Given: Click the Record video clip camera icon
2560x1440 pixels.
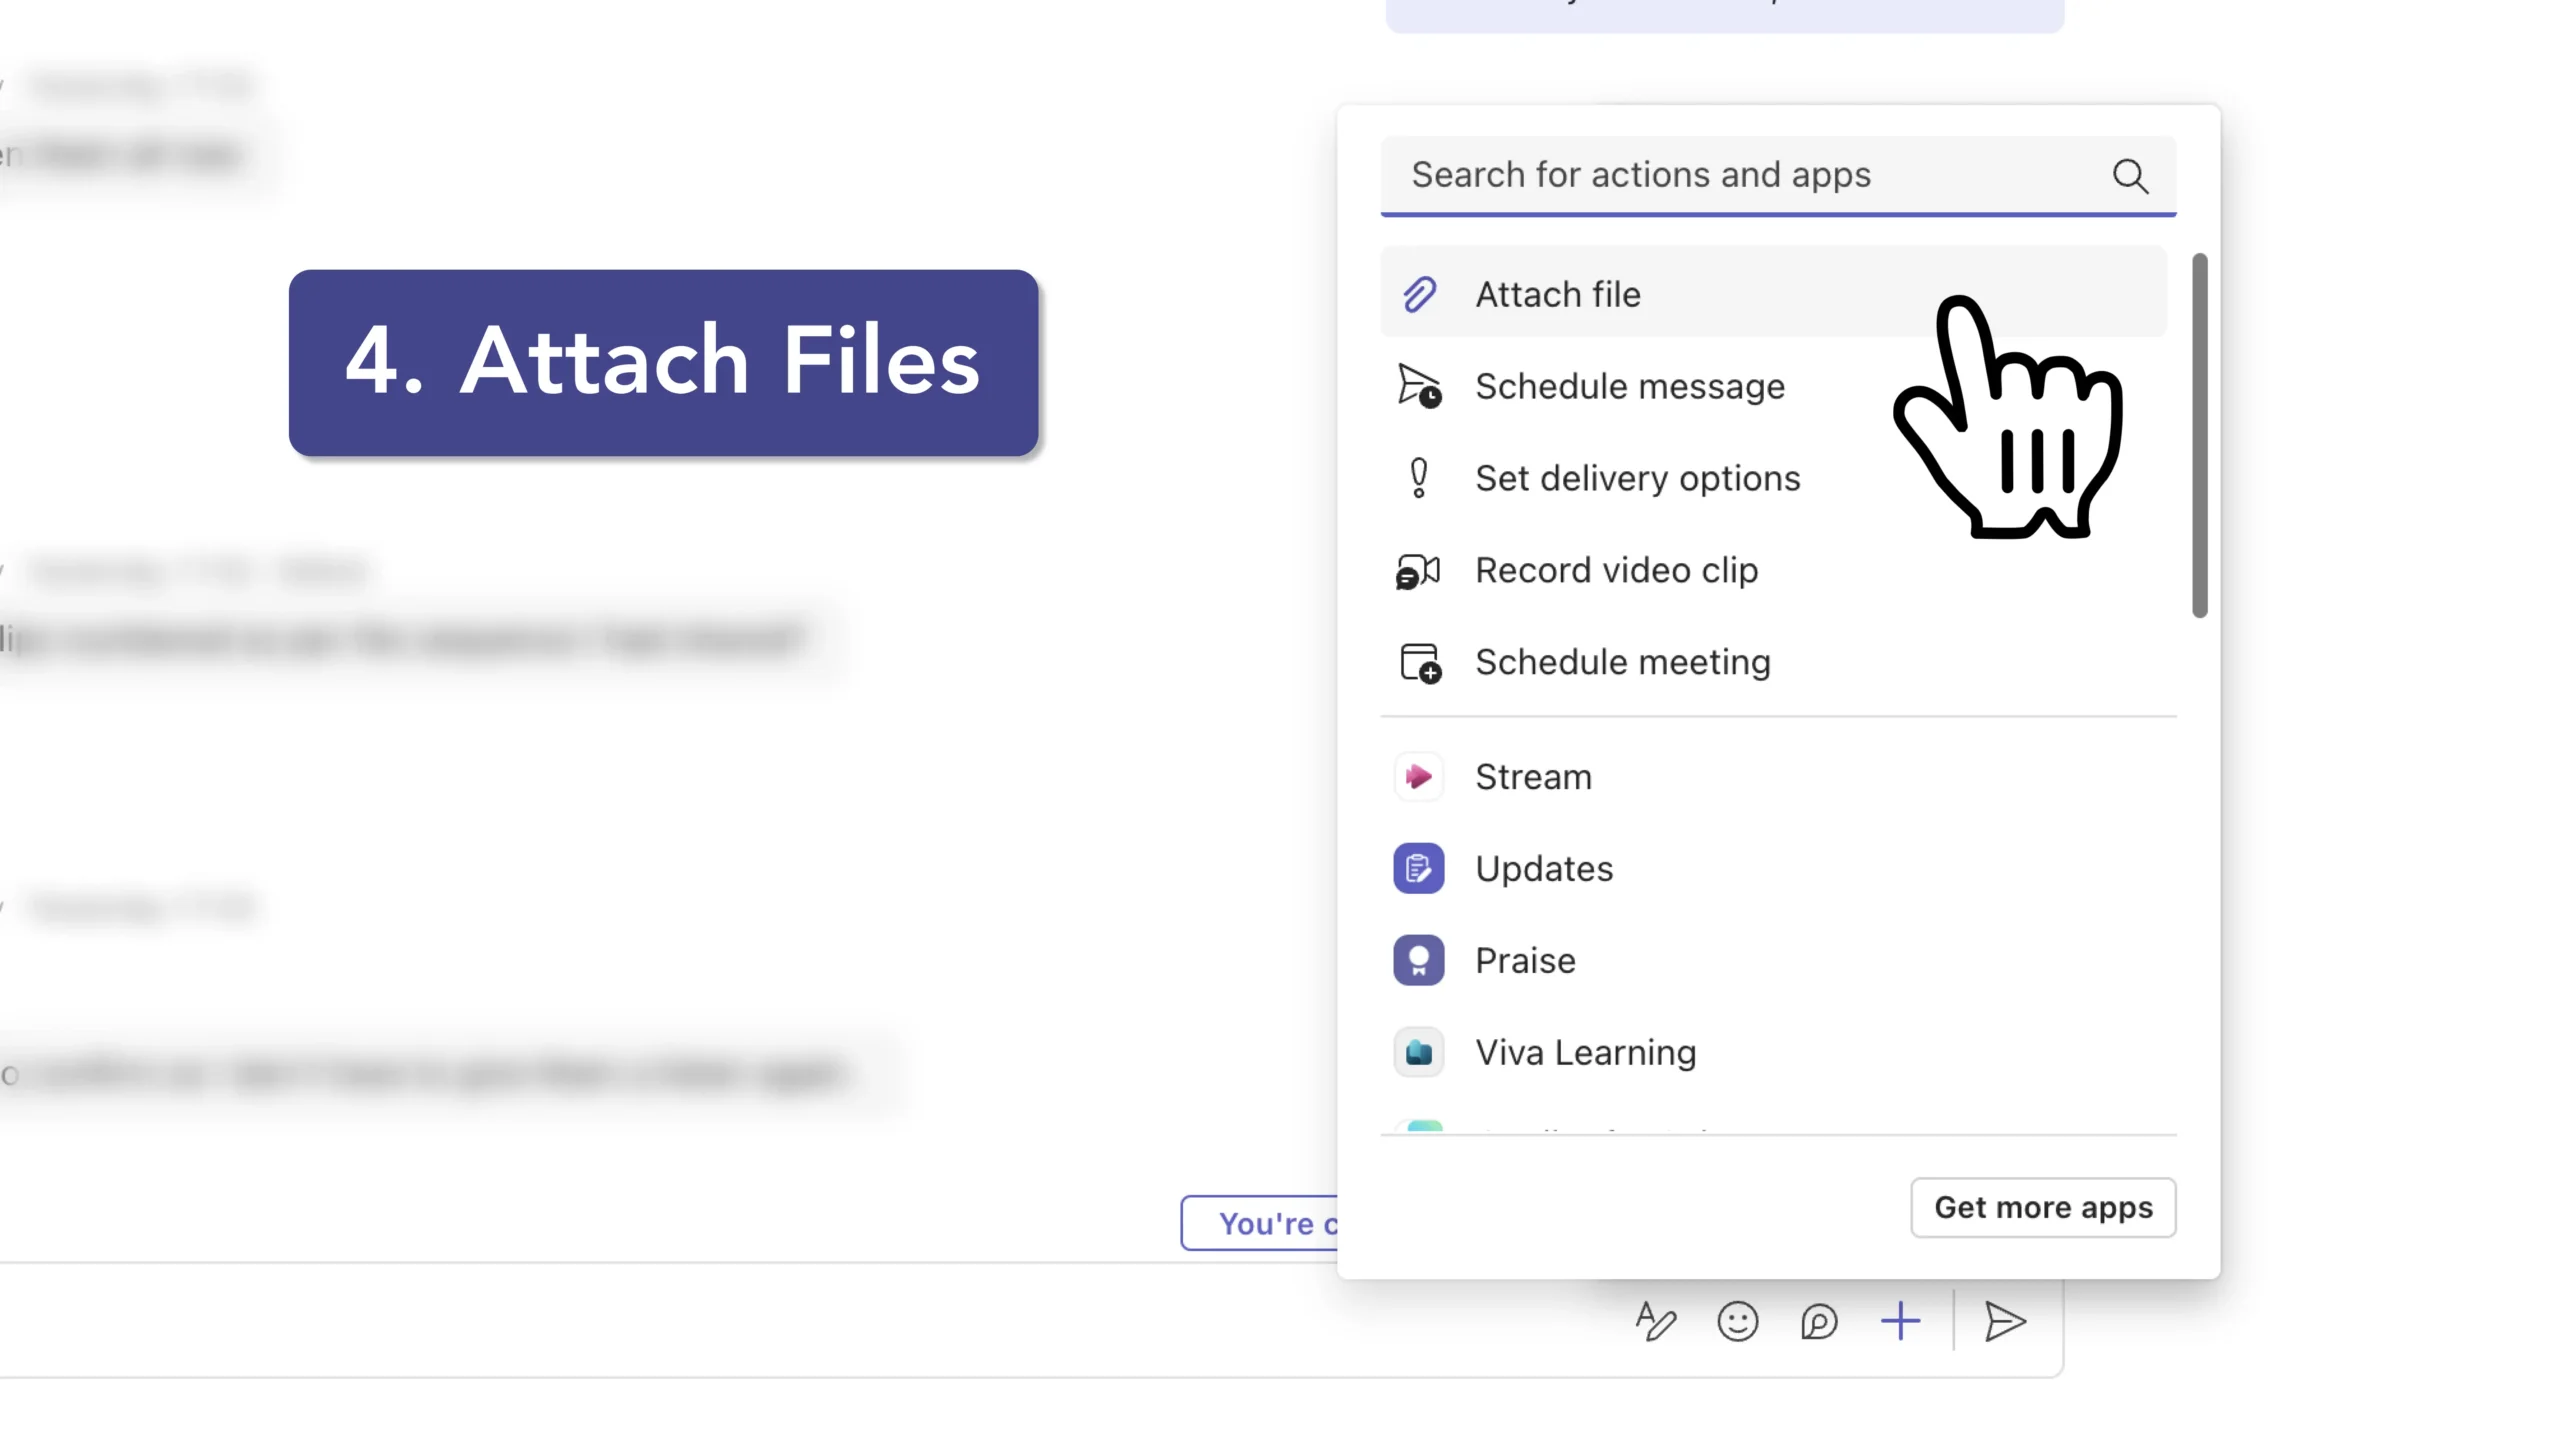Looking at the screenshot, I should pos(1419,571).
